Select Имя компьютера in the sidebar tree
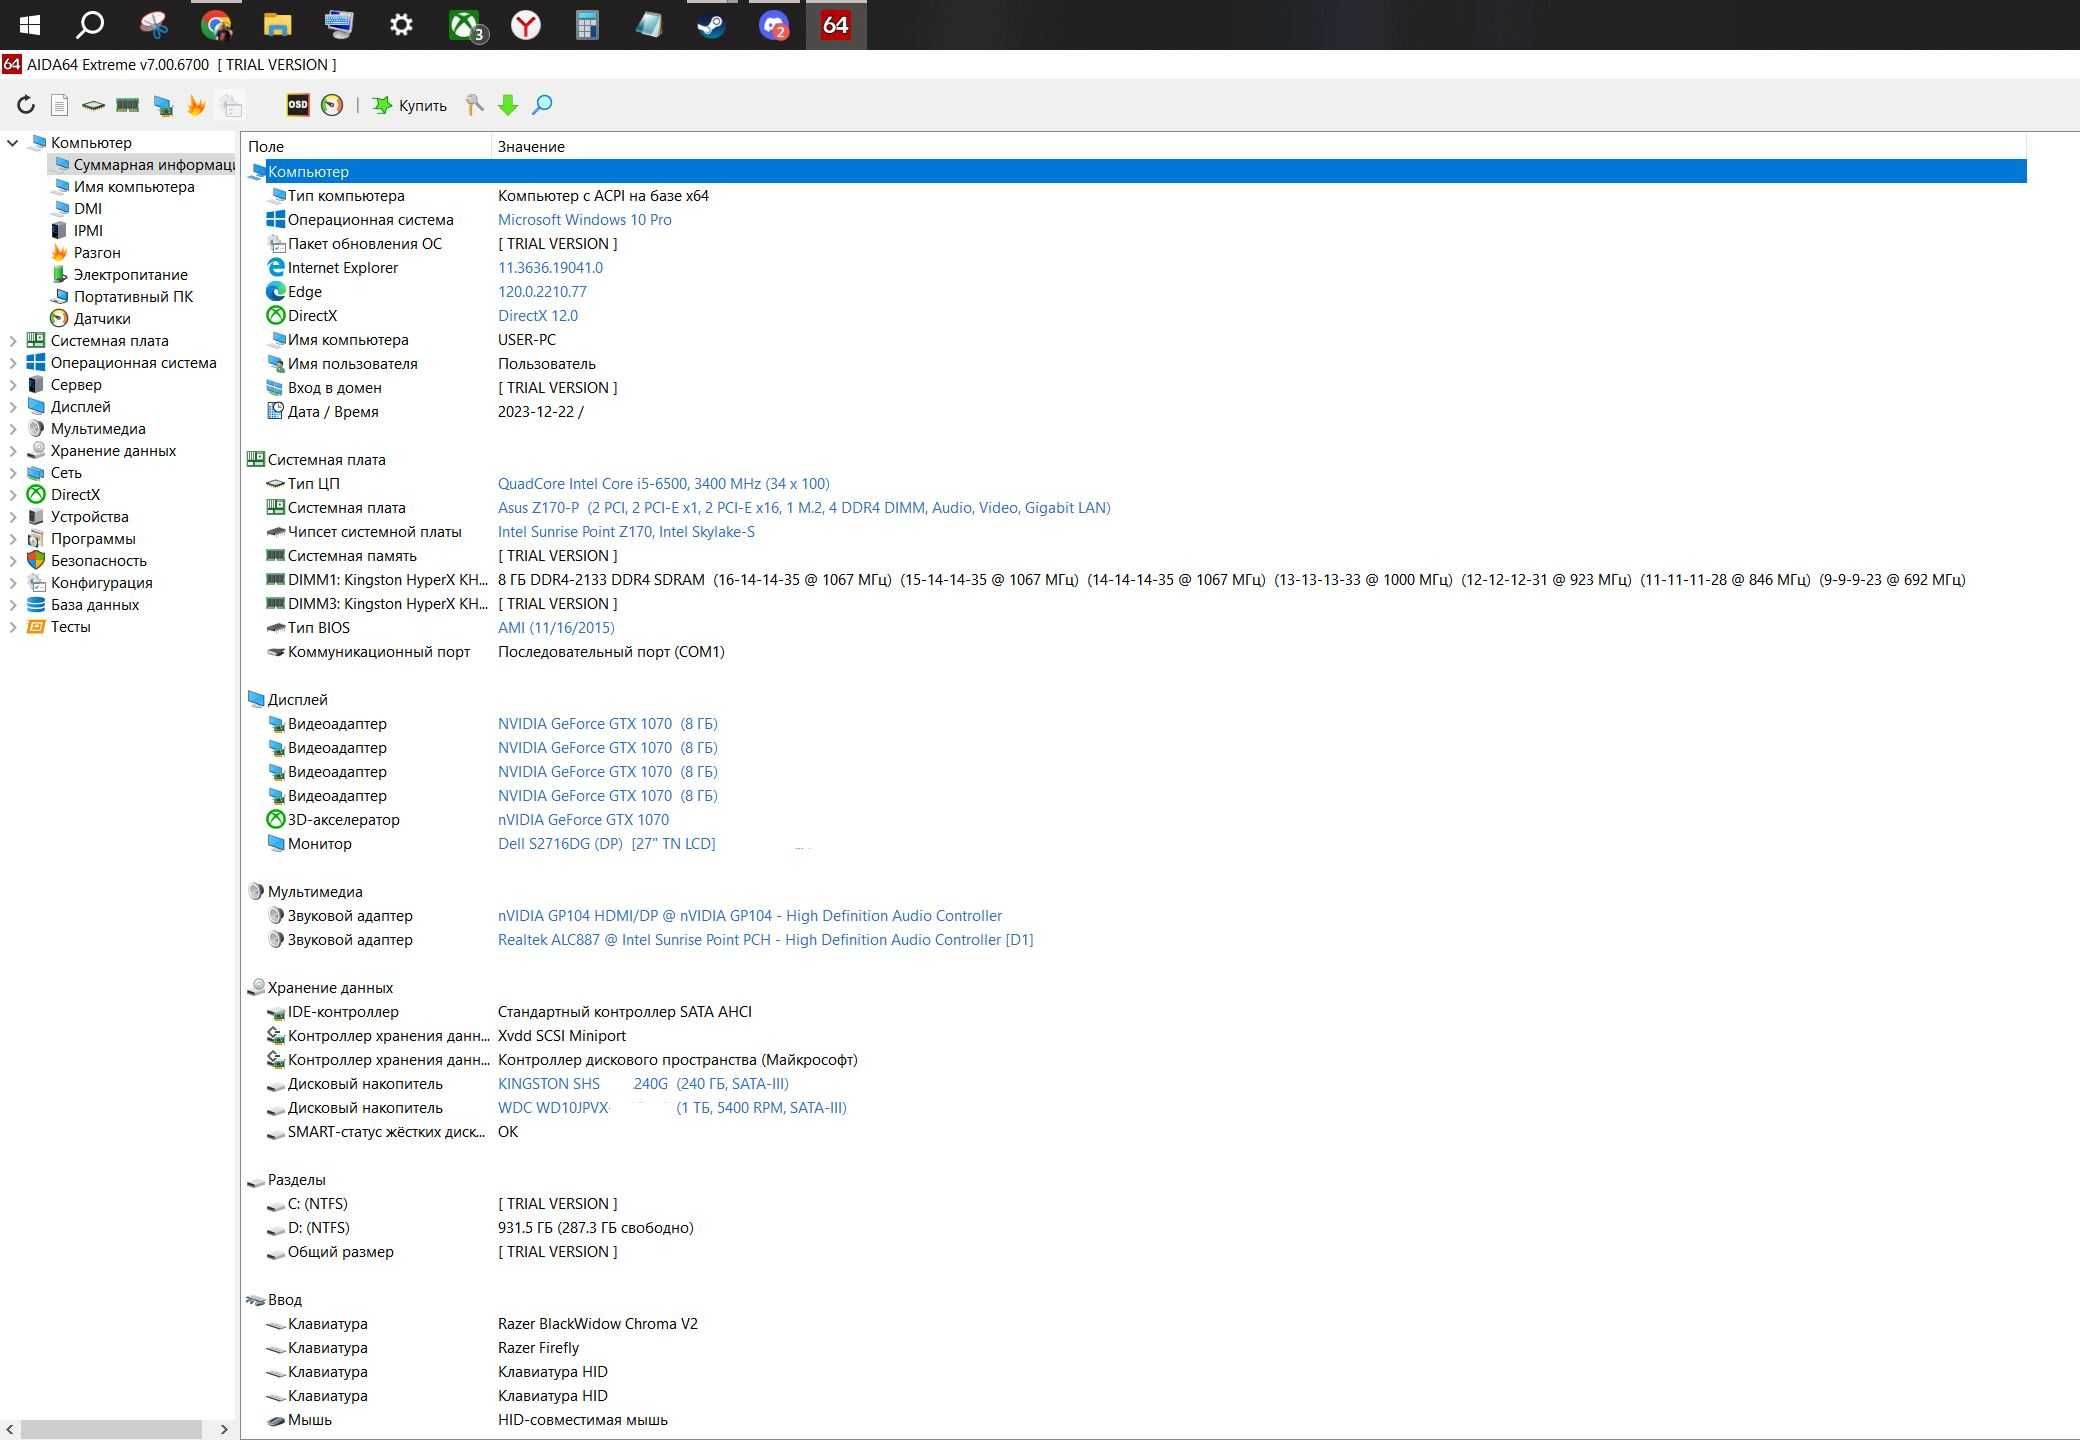The height and width of the screenshot is (1440, 2080). point(134,187)
